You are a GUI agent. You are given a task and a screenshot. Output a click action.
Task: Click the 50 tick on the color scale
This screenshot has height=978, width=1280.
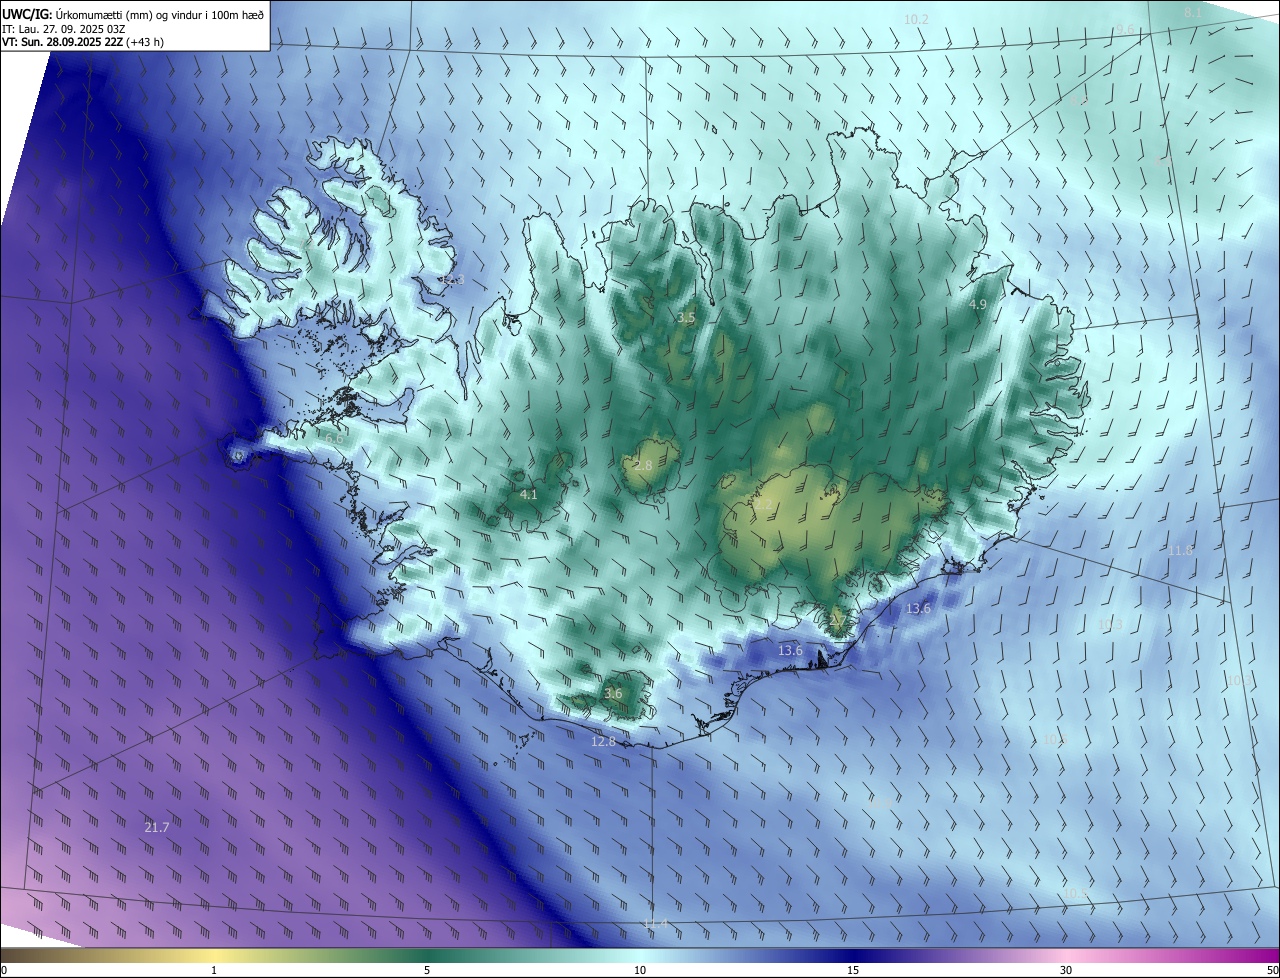click(x=1272, y=970)
